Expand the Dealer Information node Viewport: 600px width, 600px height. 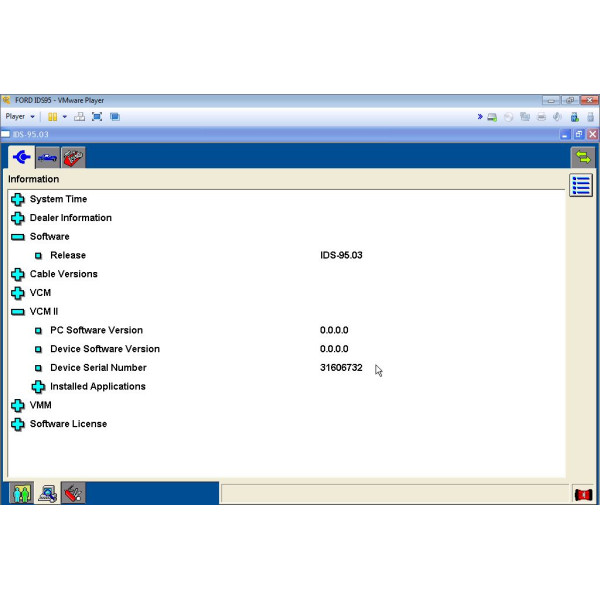(18, 218)
